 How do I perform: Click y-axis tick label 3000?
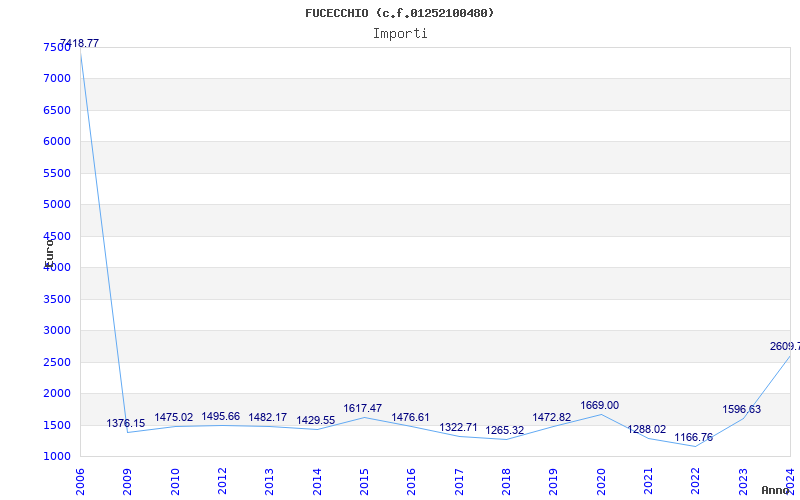(57, 331)
